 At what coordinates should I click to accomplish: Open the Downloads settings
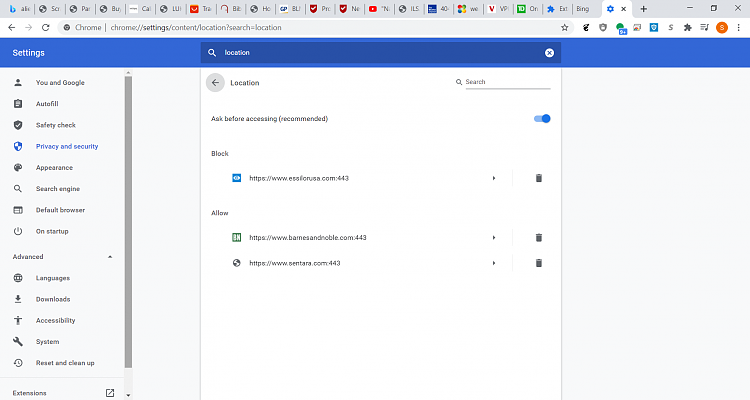tap(53, 300)
